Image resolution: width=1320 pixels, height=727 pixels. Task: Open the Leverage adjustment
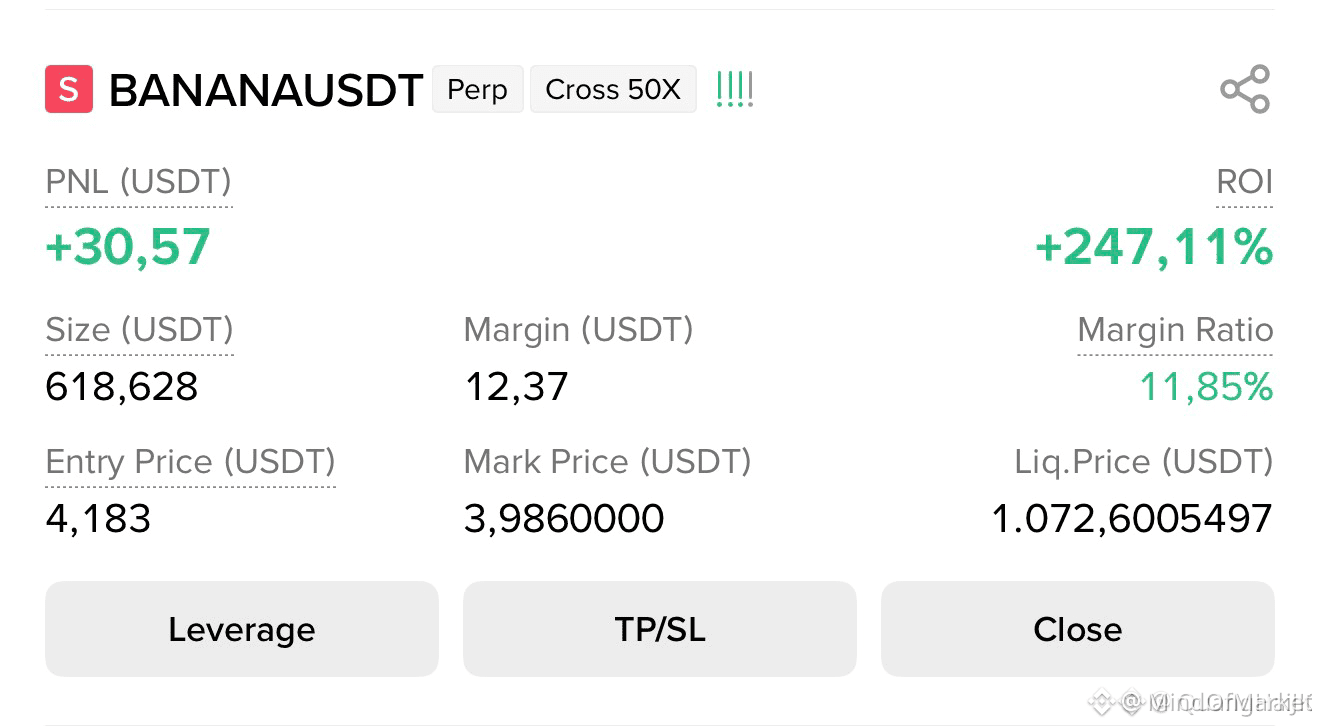coord(242,629)
